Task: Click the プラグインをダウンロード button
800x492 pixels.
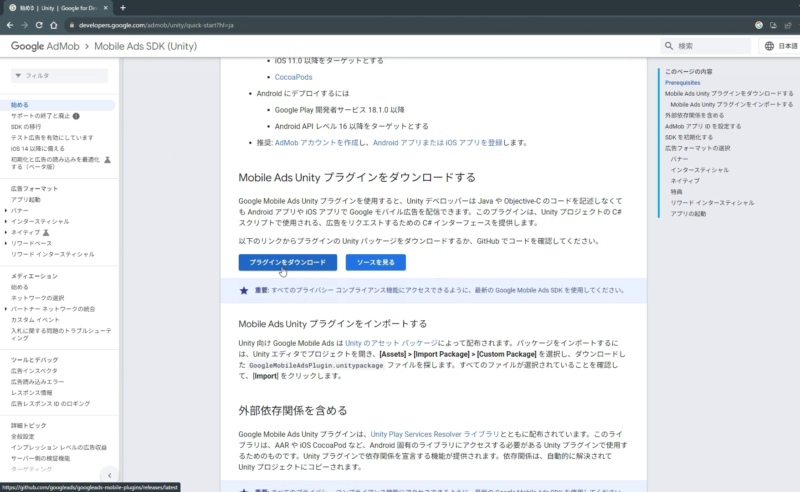Action: coord(287,262)
